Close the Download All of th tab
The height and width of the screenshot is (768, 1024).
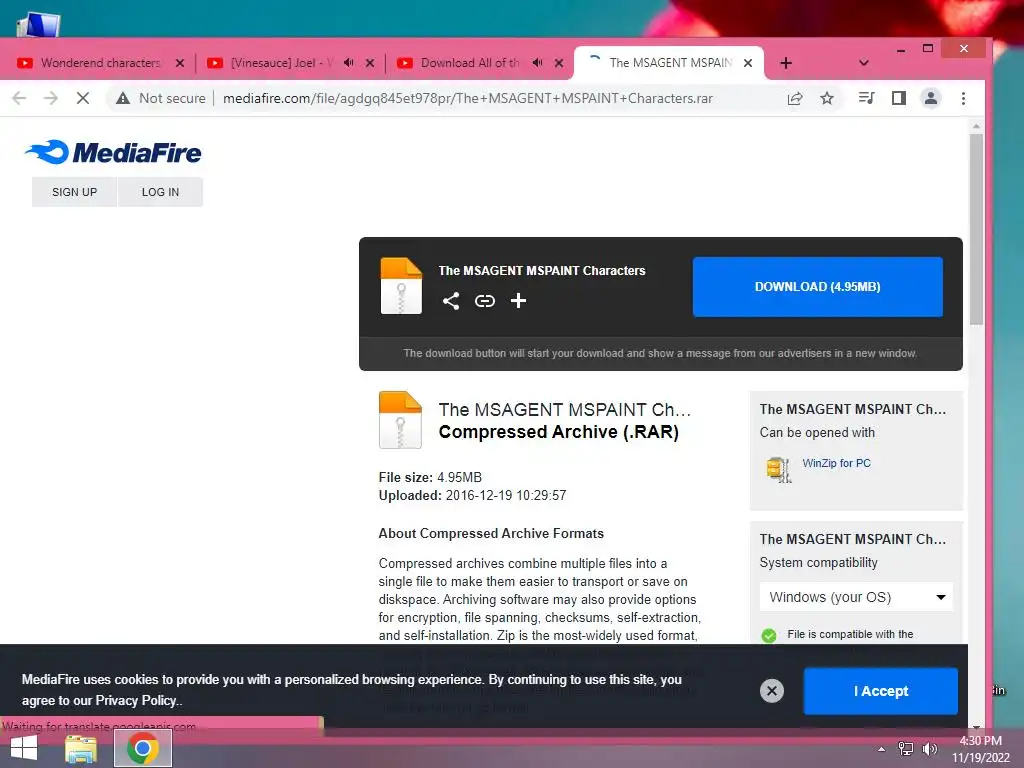point(559,63)
